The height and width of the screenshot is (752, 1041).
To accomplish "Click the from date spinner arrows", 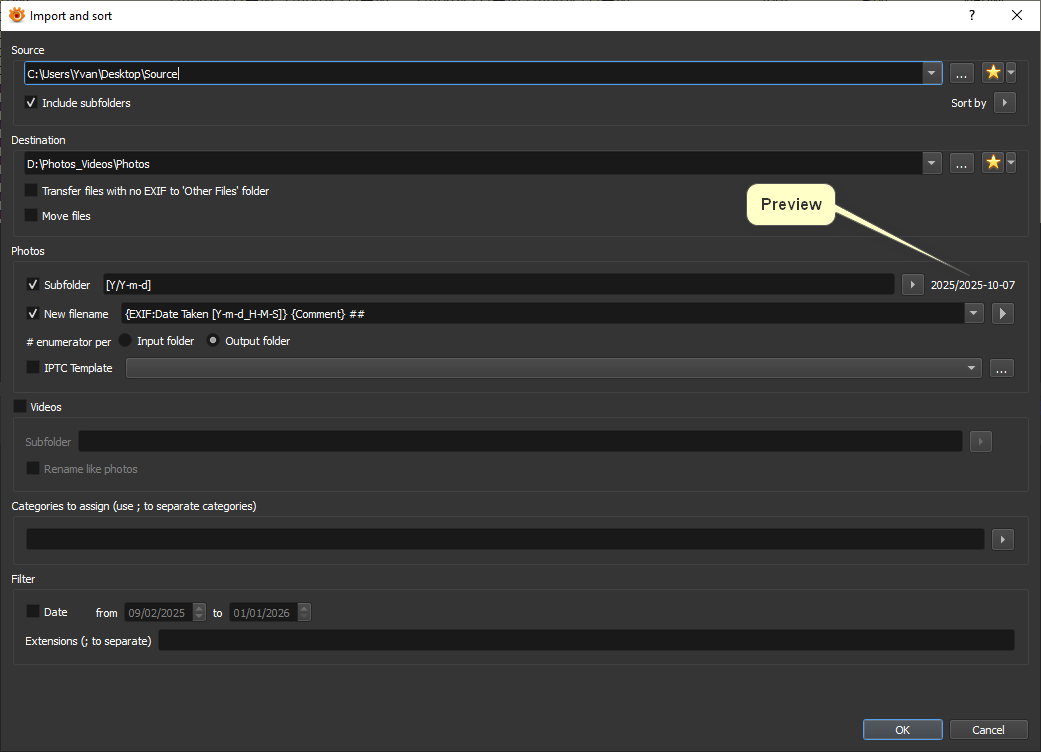I will coord(199,612).
